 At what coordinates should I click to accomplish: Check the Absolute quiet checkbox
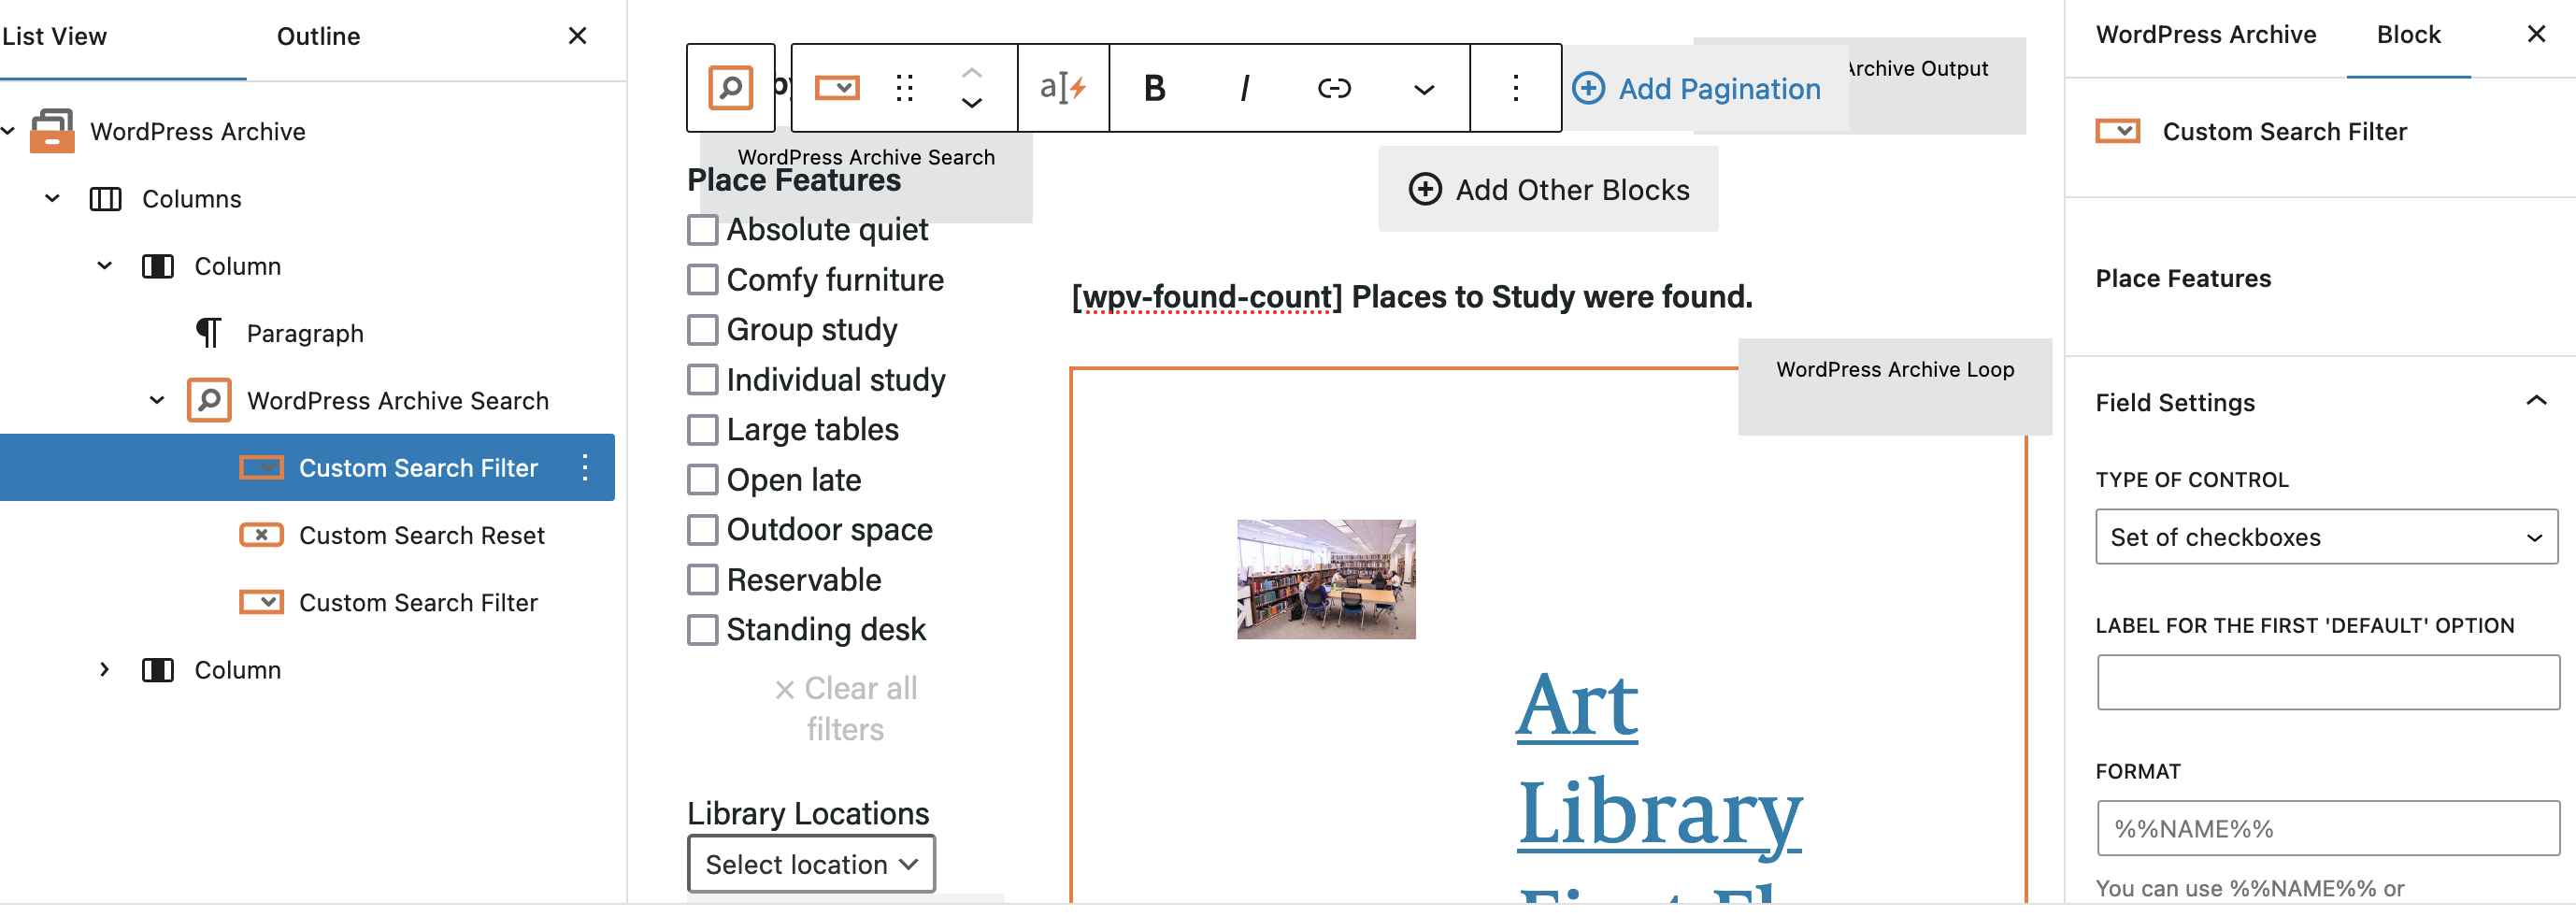(x=702, y=230)
